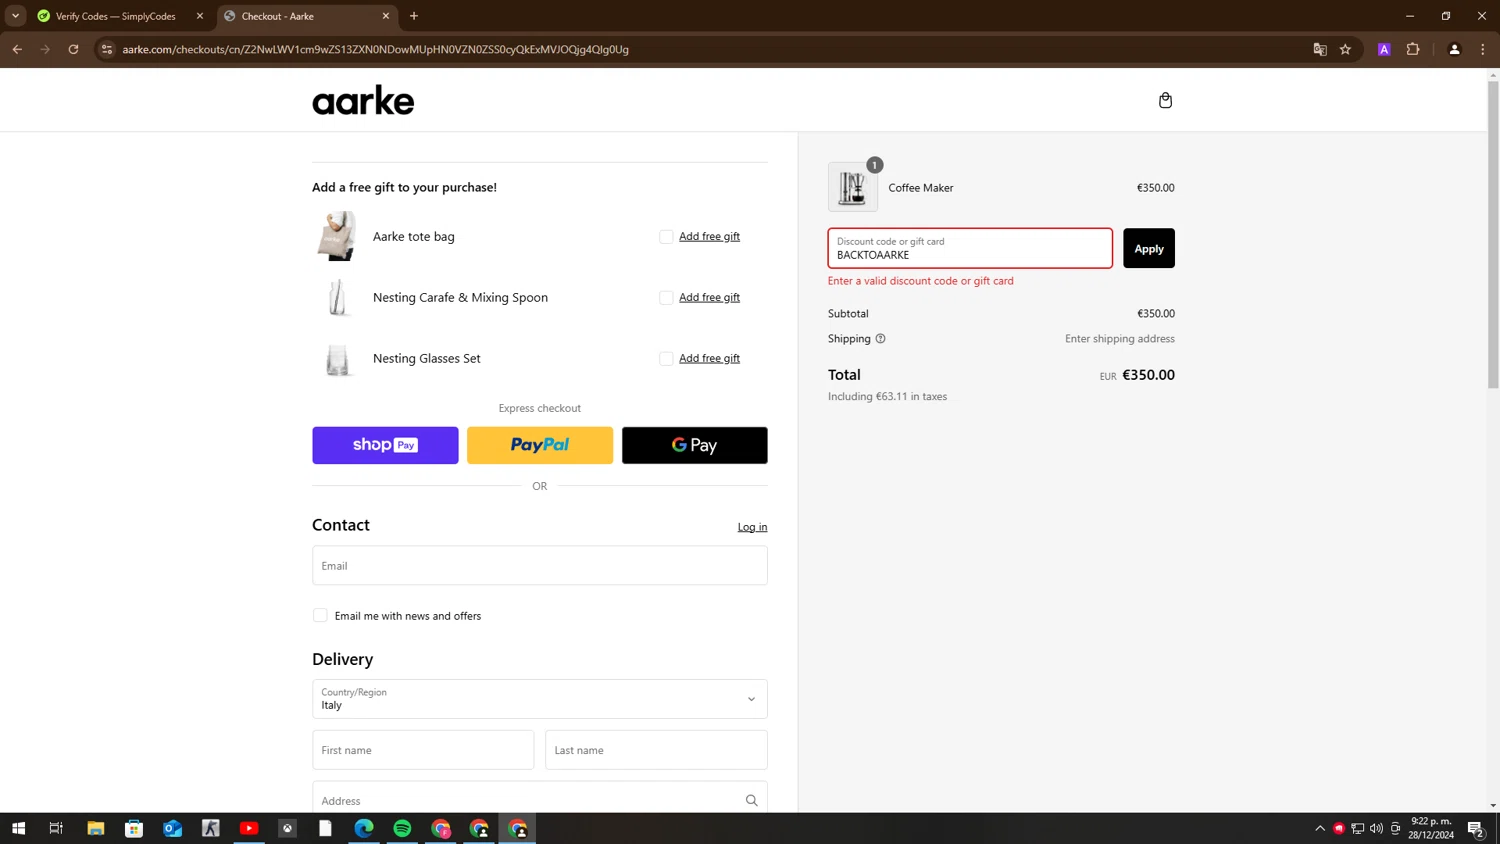The image size is (1500, 844).
Task: Click the discount code input field
Action: coord(970,248)
